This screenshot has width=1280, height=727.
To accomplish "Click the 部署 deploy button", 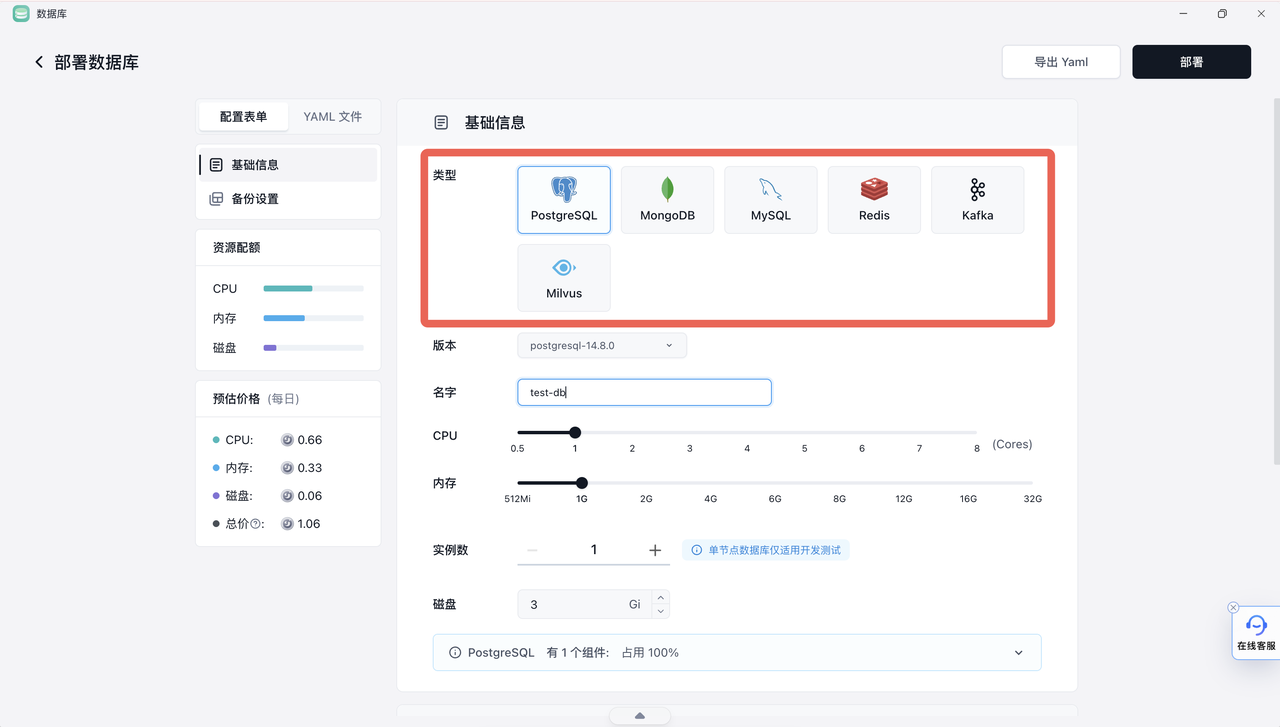I will coord(1191,62).
